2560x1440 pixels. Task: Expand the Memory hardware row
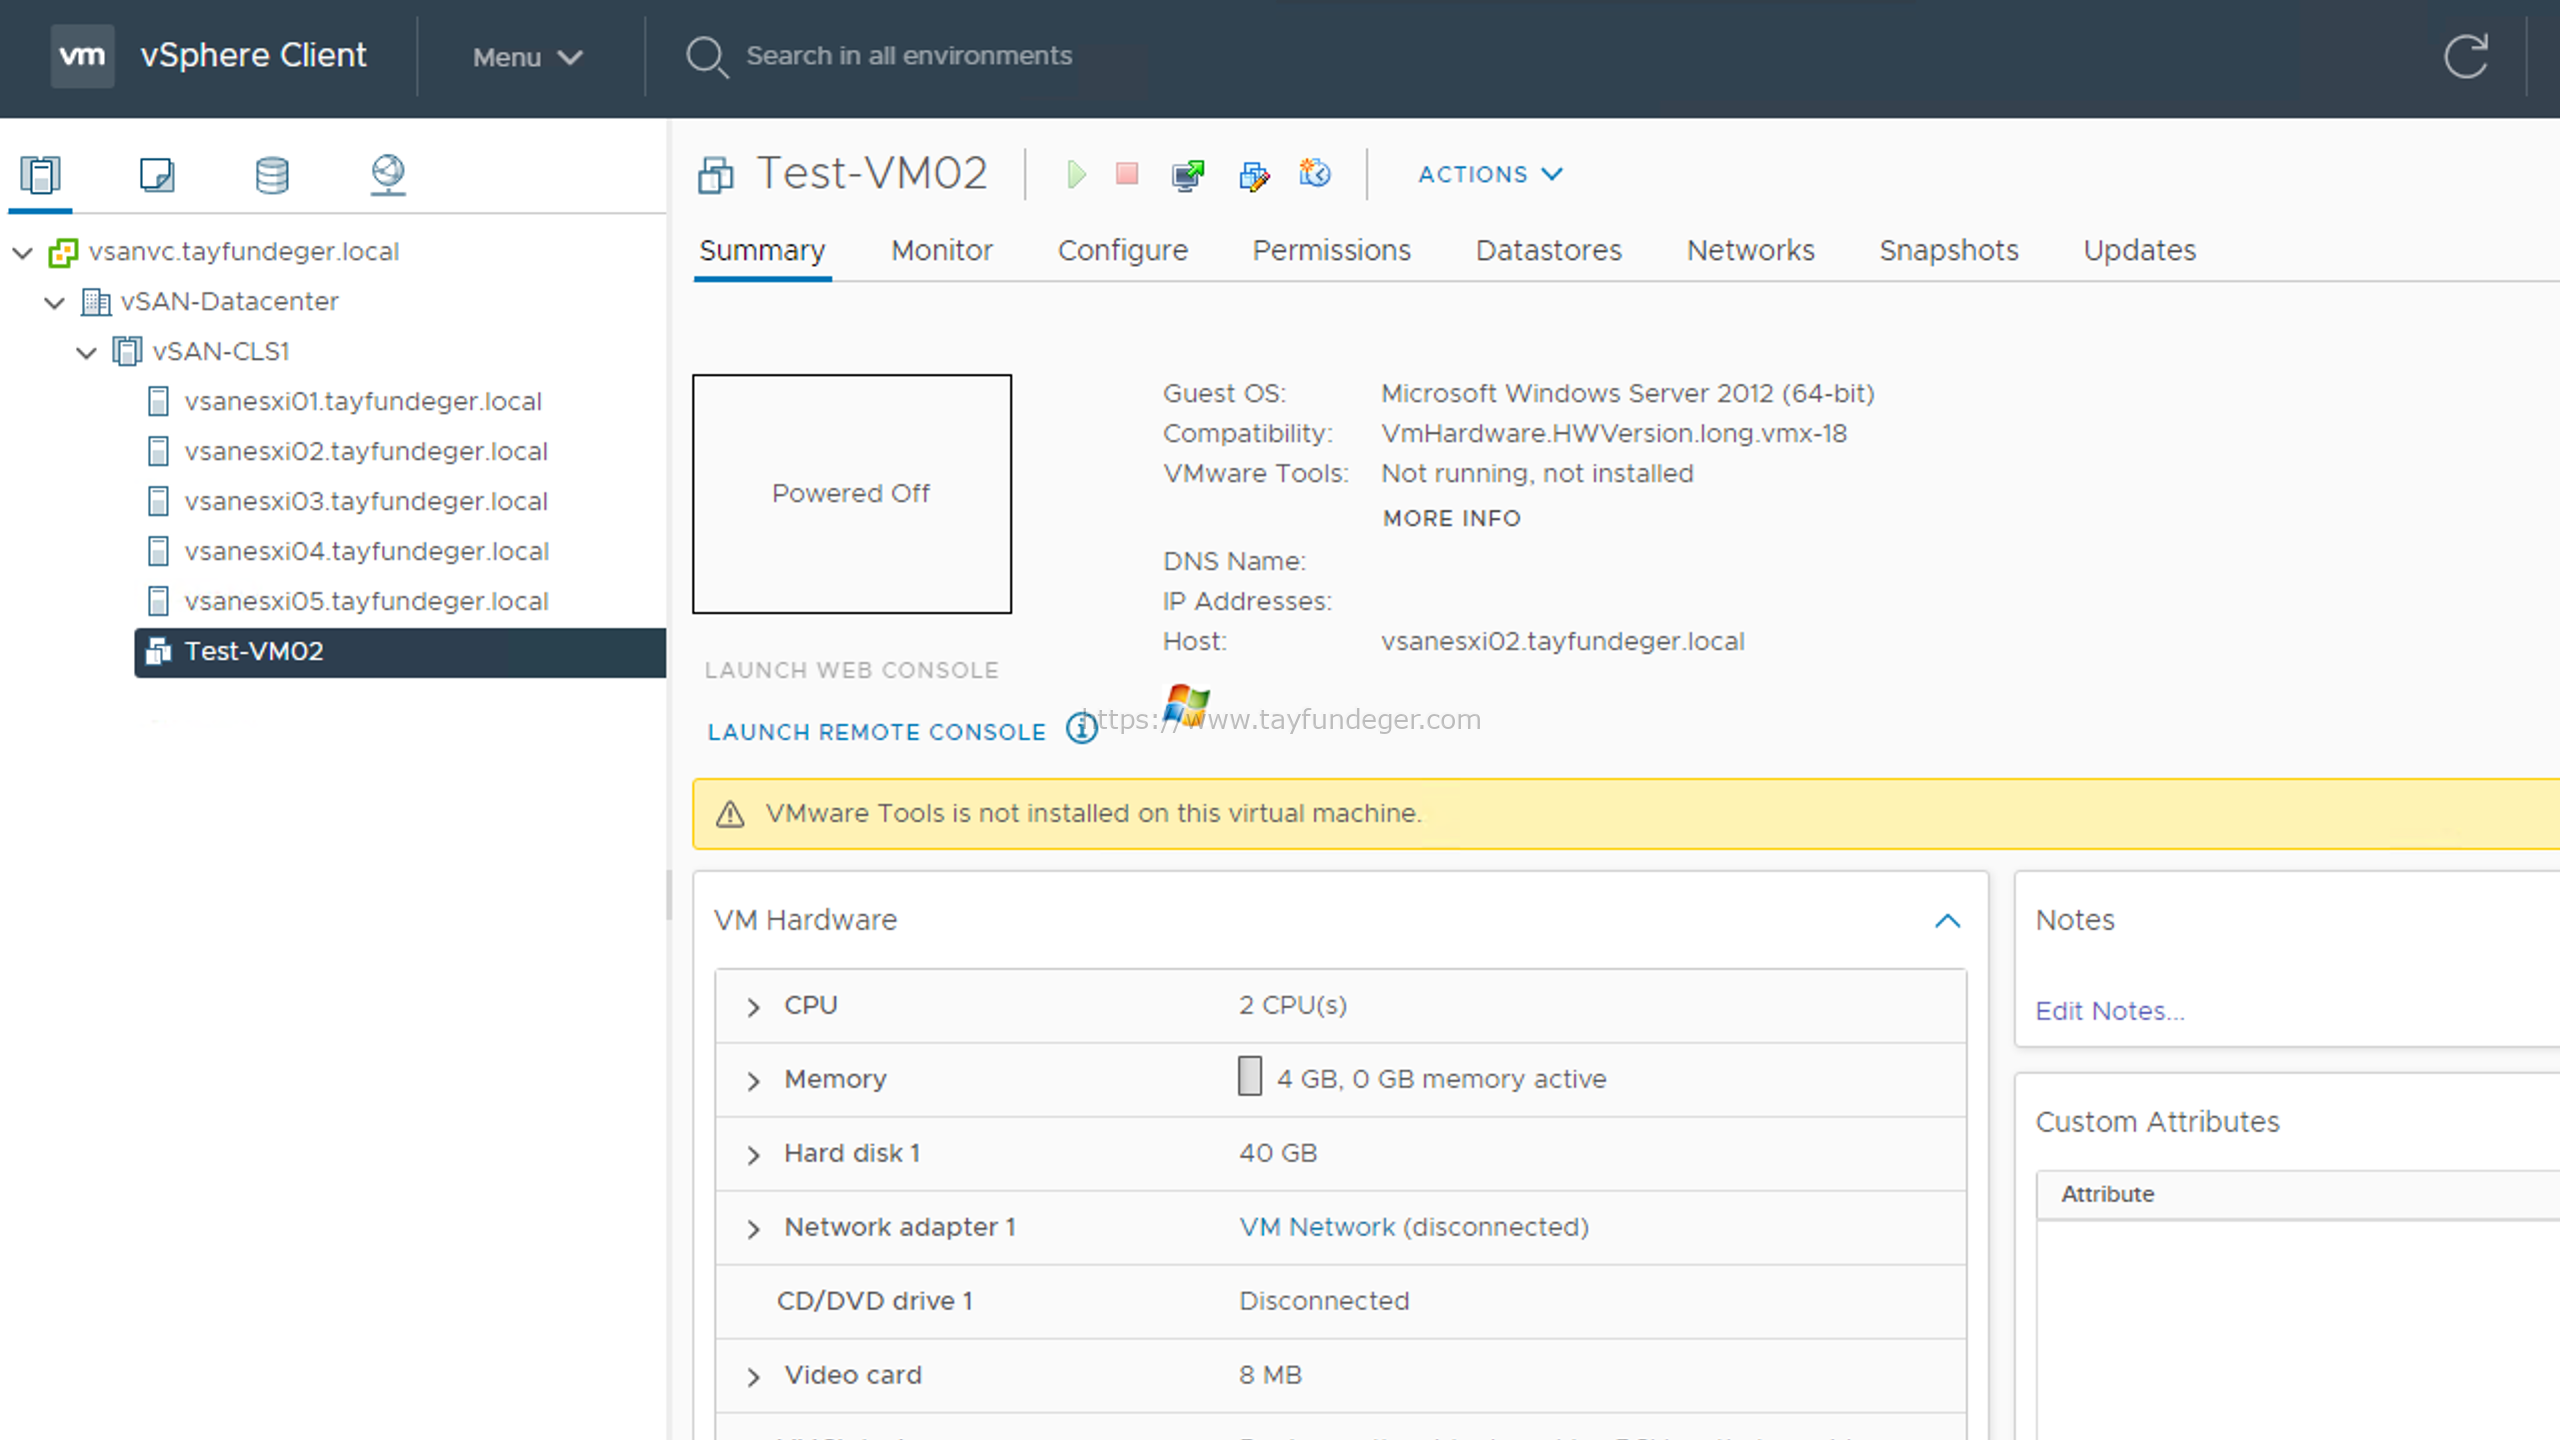[754, 1081]
